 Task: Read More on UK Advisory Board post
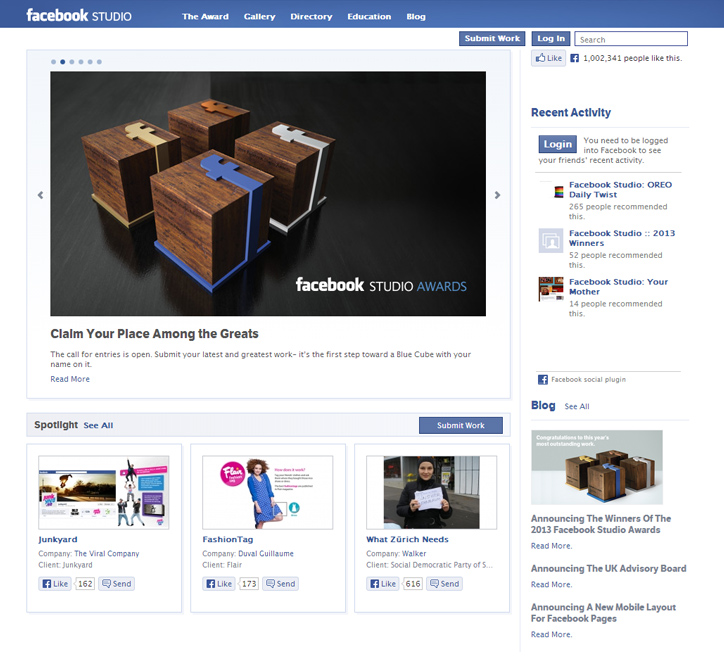[551, 585]
